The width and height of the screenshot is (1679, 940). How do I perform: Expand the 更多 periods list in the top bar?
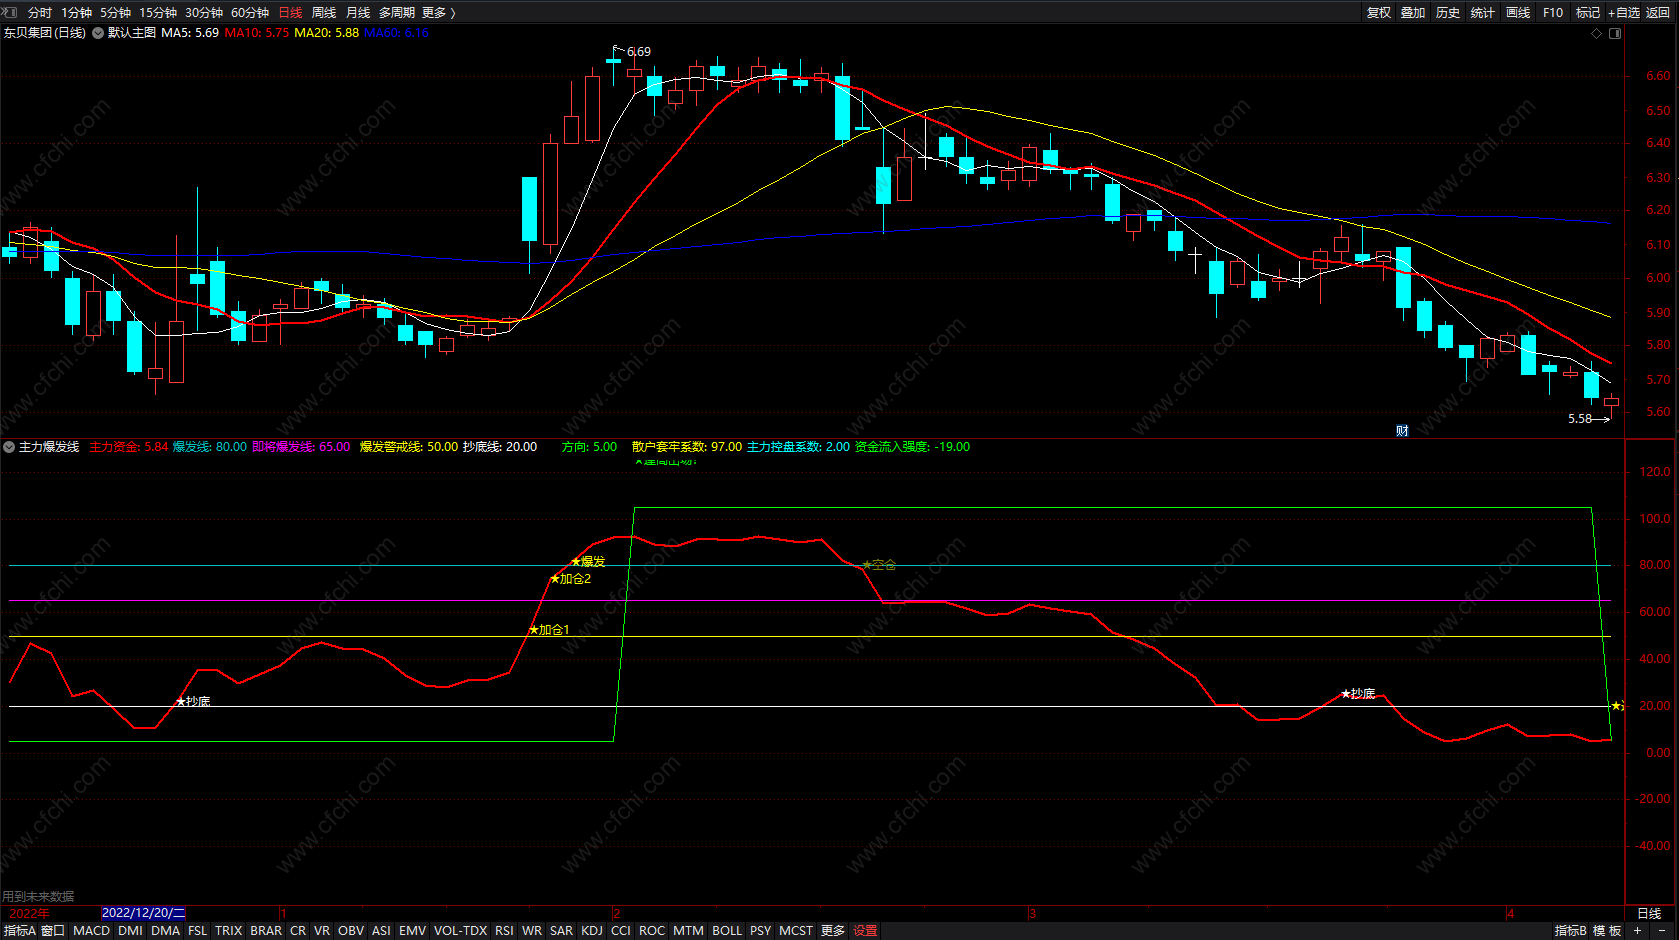pyautogui.click(x=438, y=12)
